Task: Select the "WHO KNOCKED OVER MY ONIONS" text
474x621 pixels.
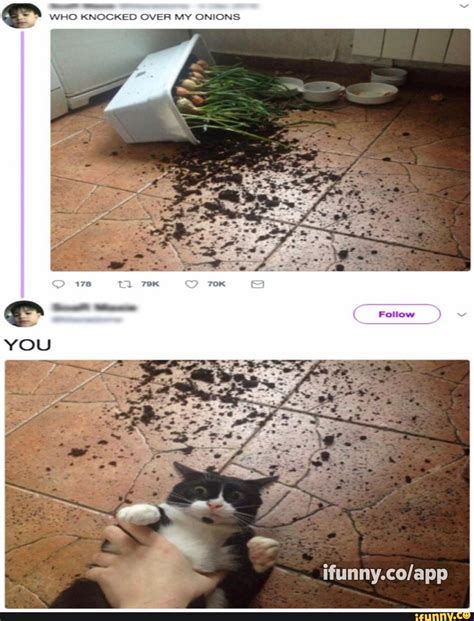Action: [145, 17]
